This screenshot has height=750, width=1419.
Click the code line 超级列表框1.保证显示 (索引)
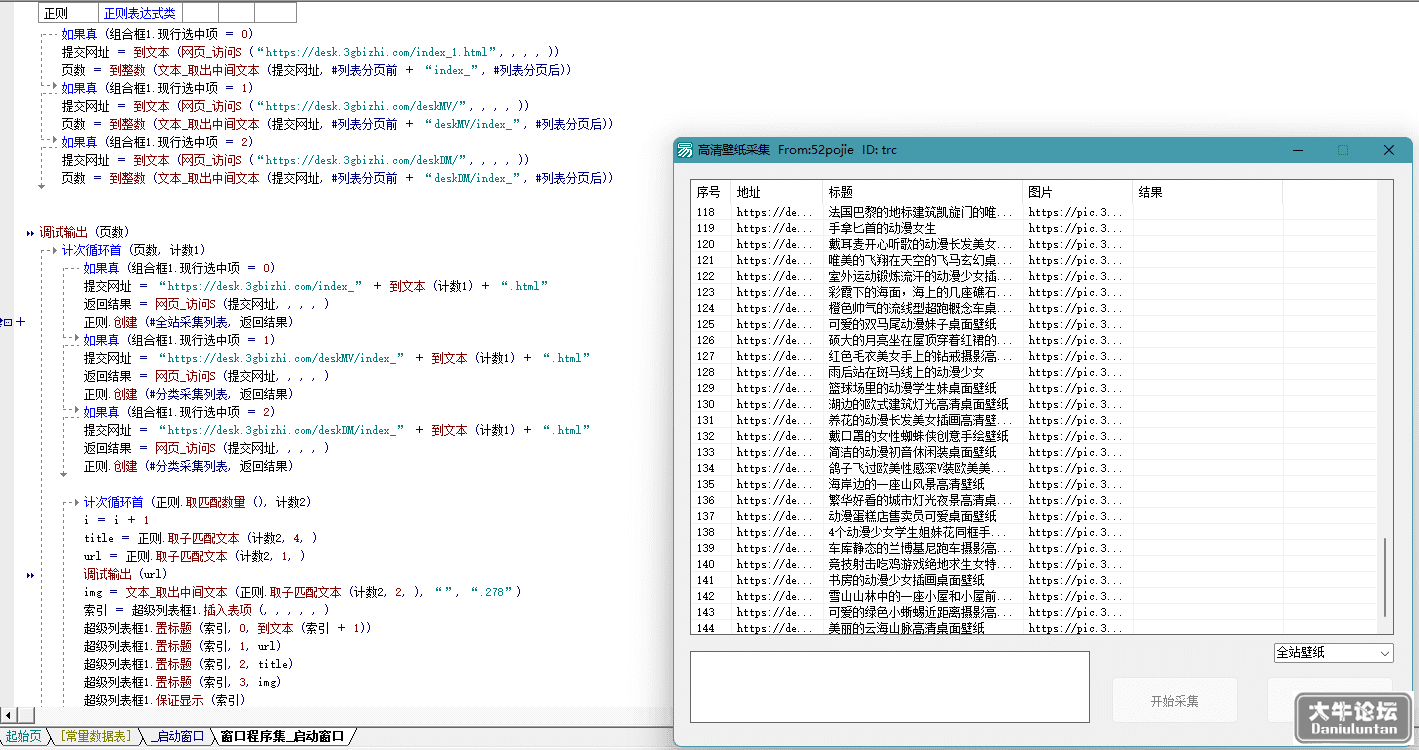tap(164, 700)
